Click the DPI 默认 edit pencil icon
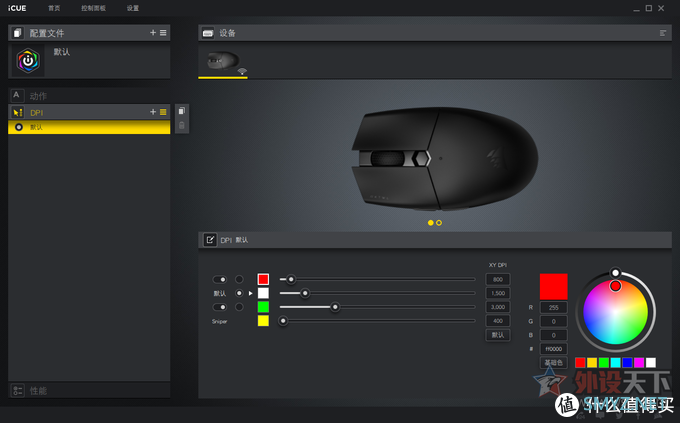 tap(210, 239)
